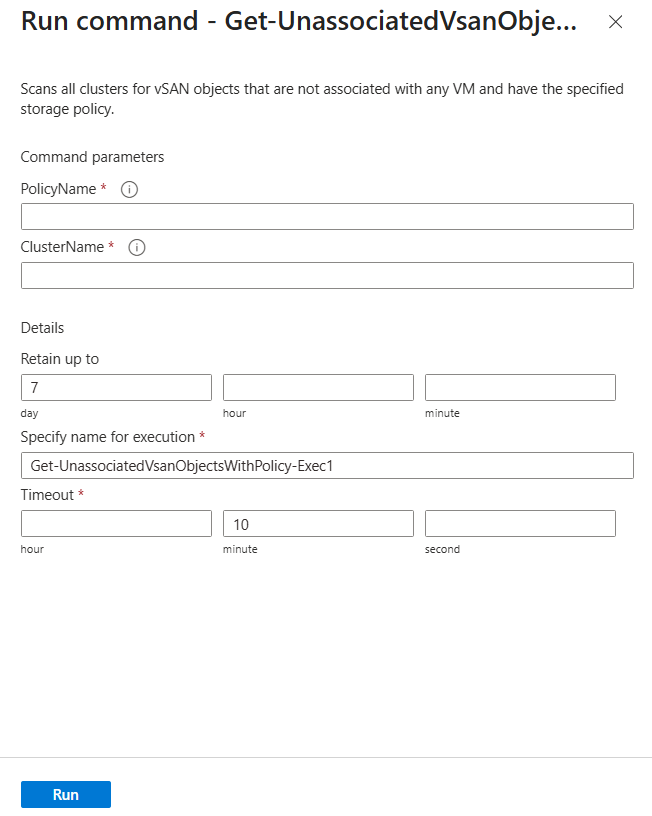Viewport: 652px width, 816px height.
Task: Click the vSAN objects description text
Action: click(321, 99)
